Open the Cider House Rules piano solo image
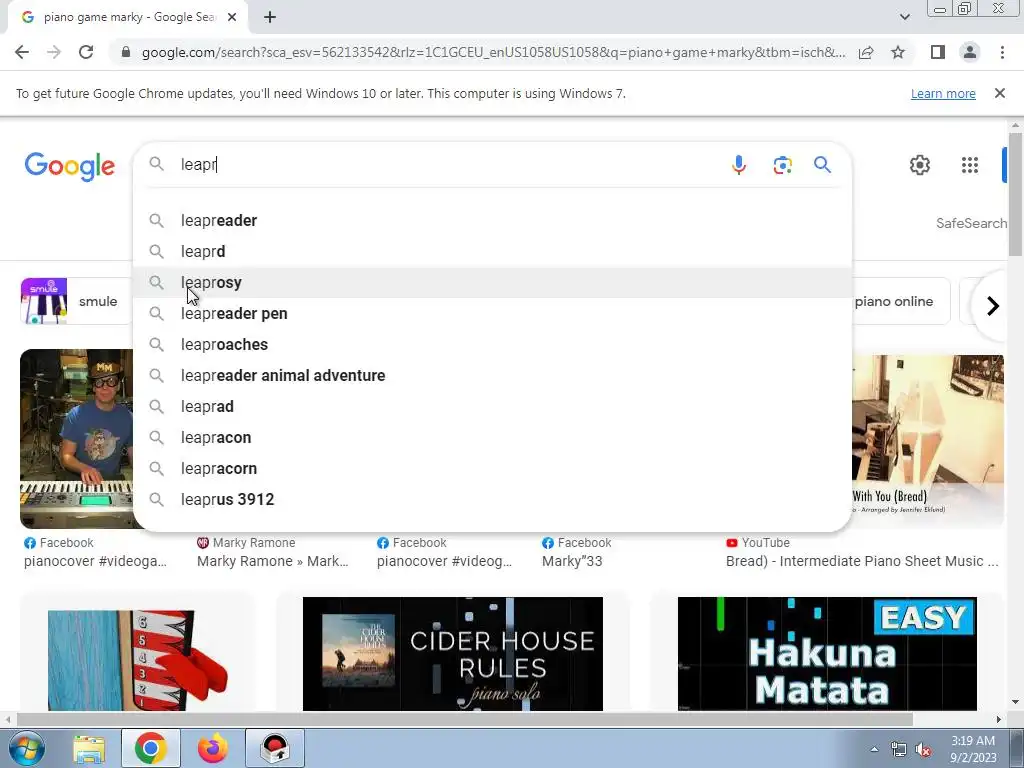1024x768 pixels. click(453, 654)
